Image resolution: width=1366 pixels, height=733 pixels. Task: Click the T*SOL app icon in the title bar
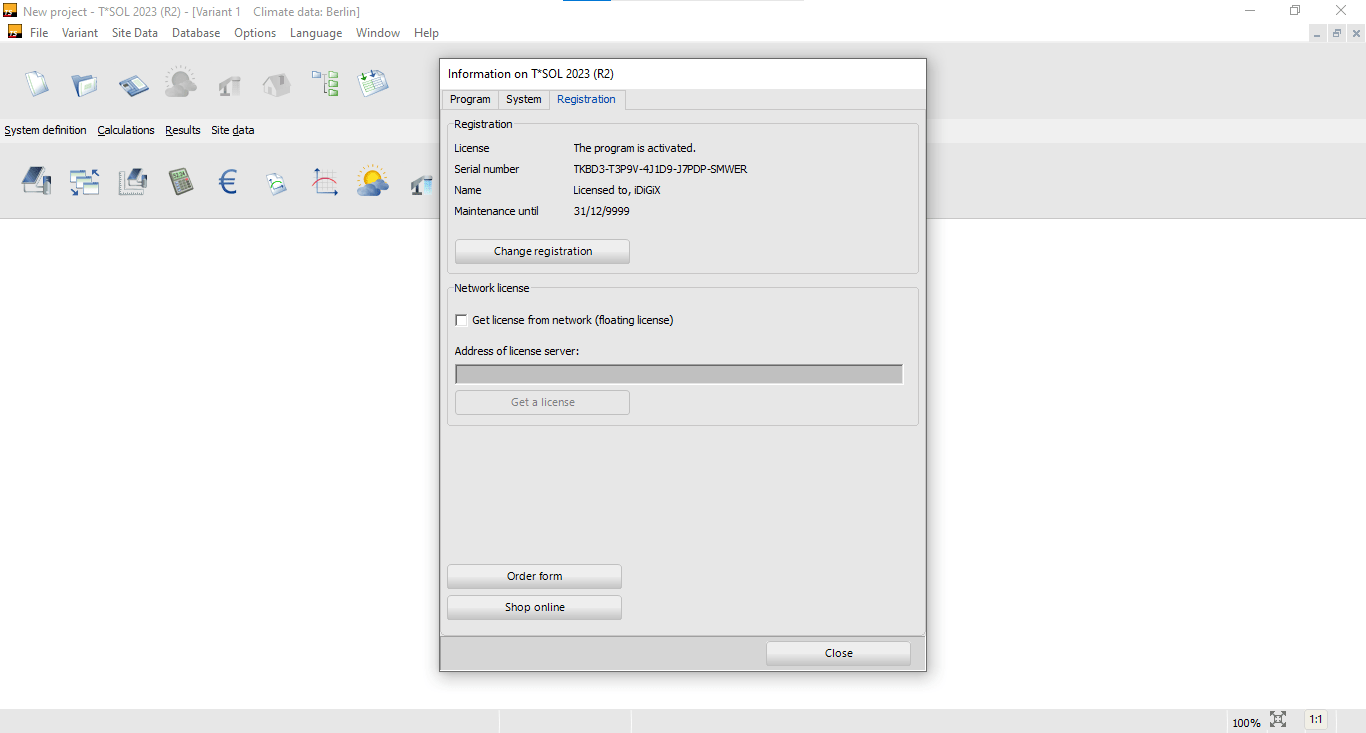(10, 11)
